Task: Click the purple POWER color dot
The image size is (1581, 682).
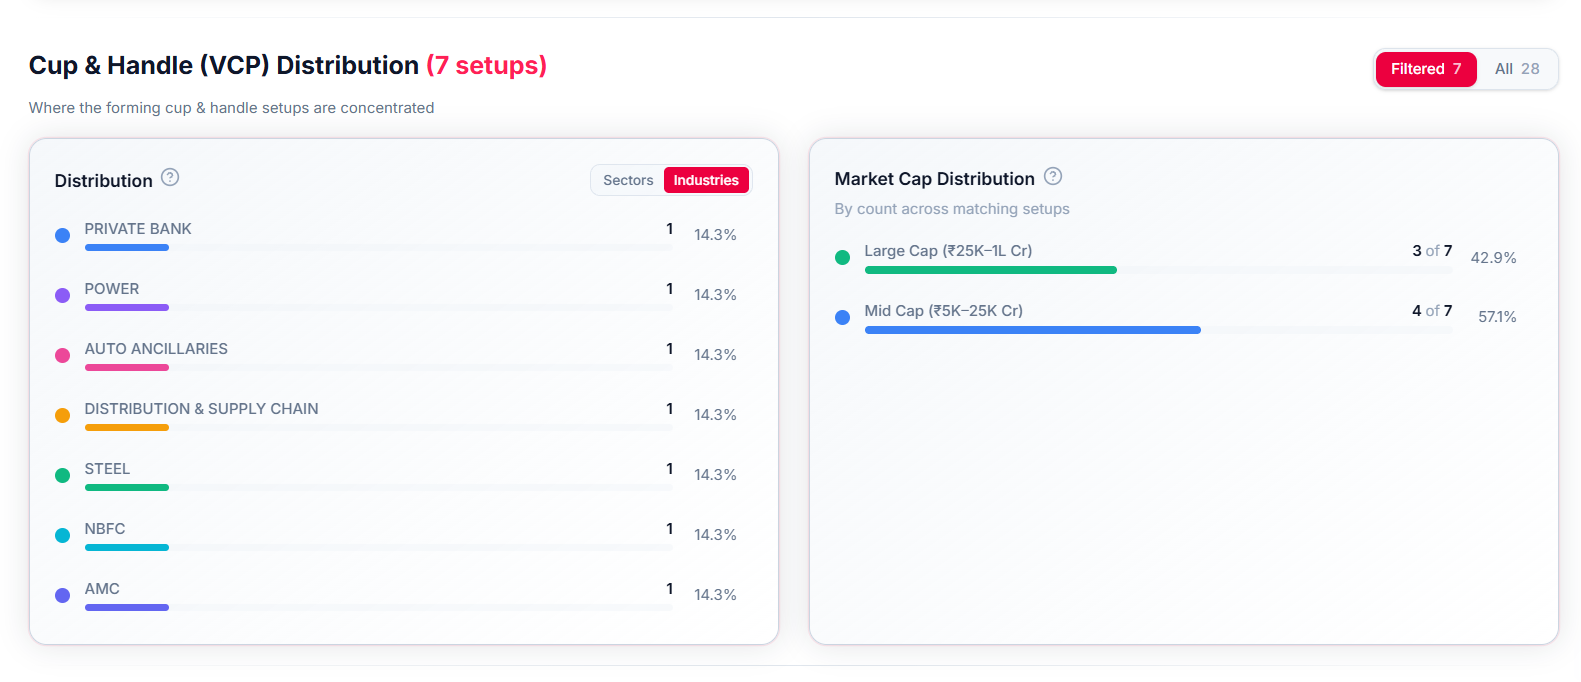Action: pyautogui.click(x=62, y=295)
